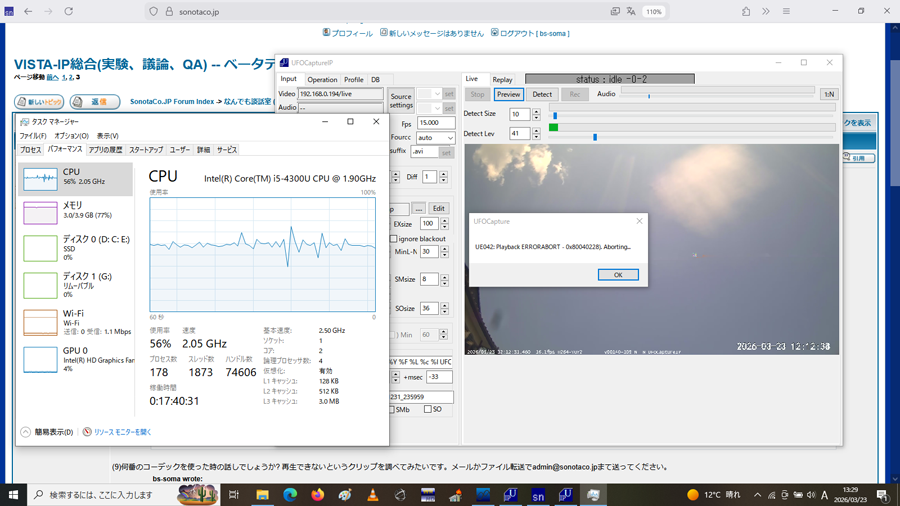Switch to UFOCapture Profile tab
The image size is (900, 506).
click(x=354, y=80)
